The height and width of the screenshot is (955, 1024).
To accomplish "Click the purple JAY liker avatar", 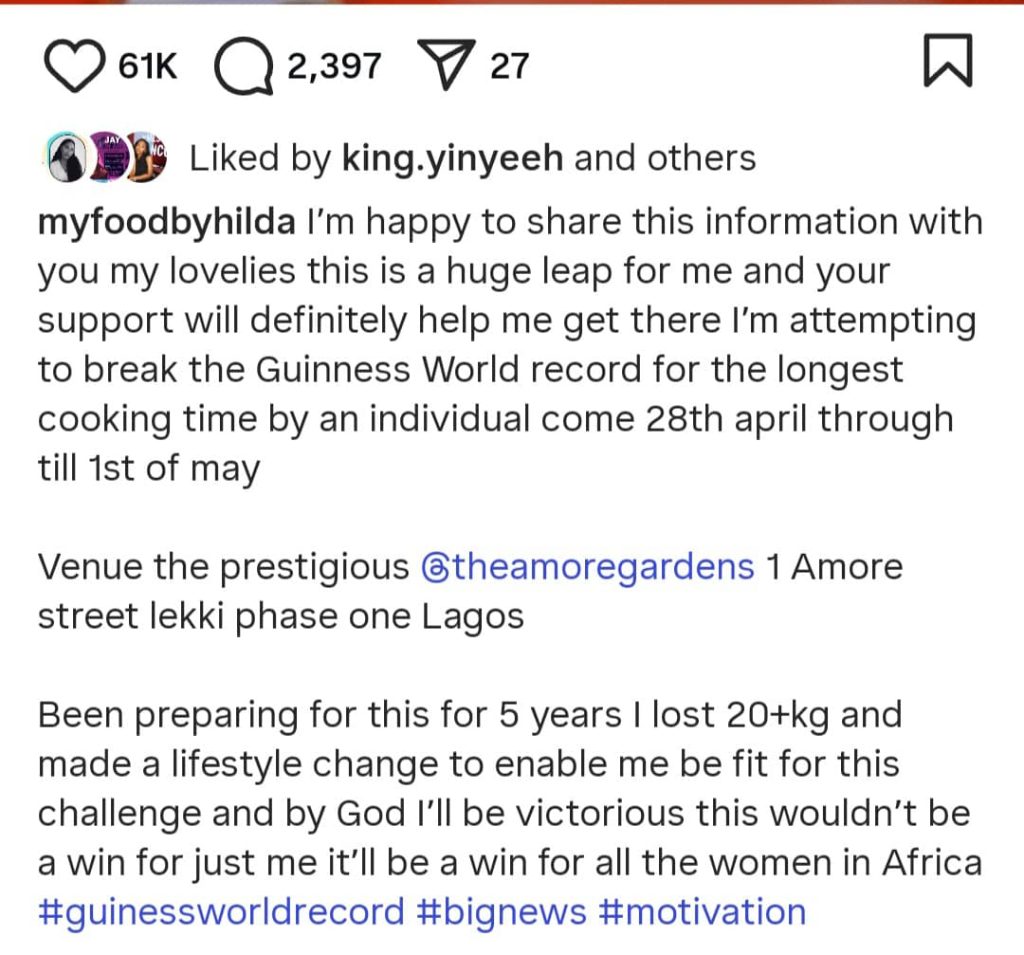I will (109, 158).
